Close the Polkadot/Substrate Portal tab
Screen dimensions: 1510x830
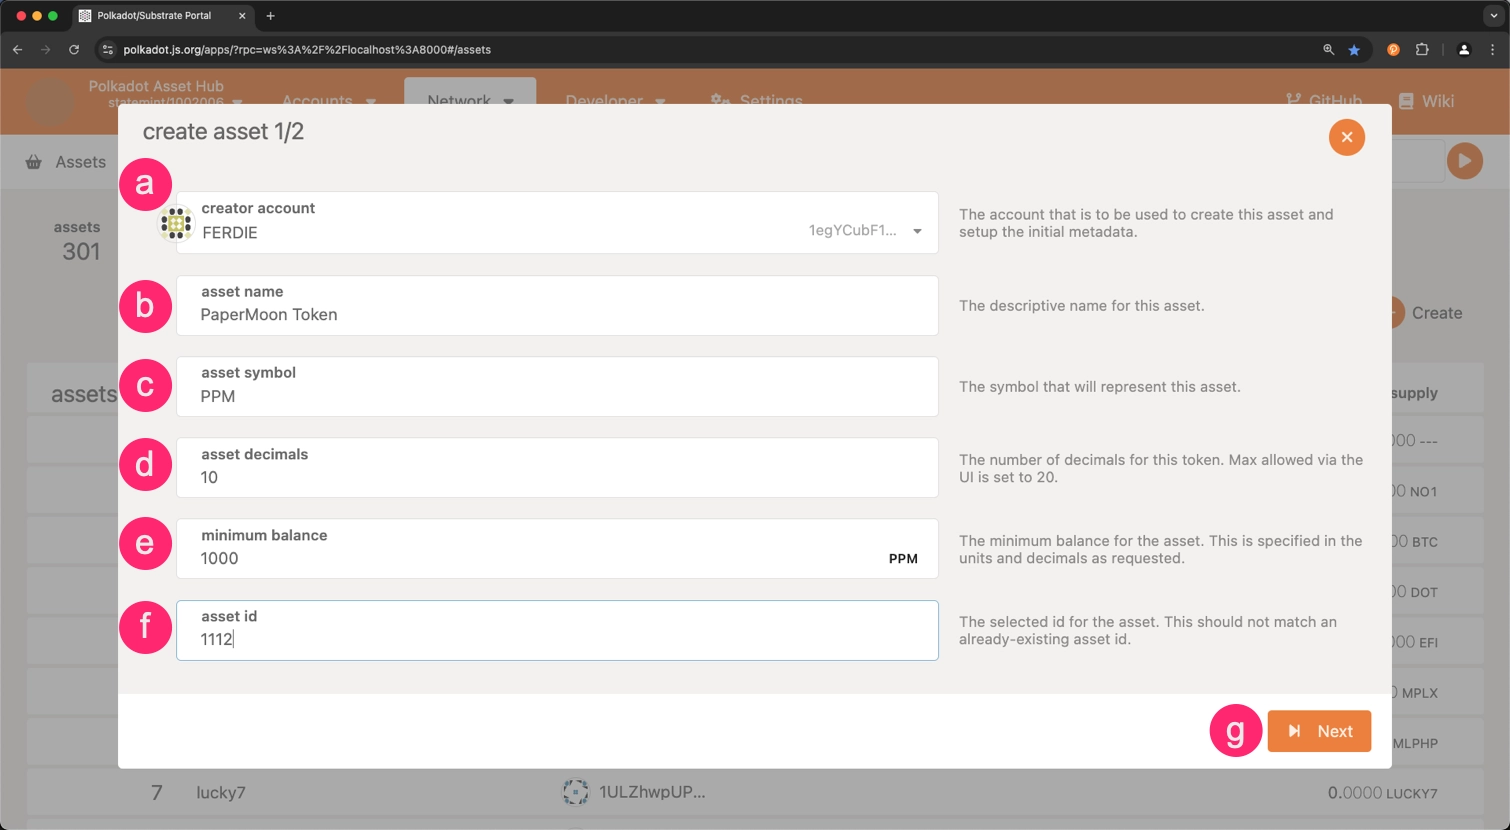(242, 16)
